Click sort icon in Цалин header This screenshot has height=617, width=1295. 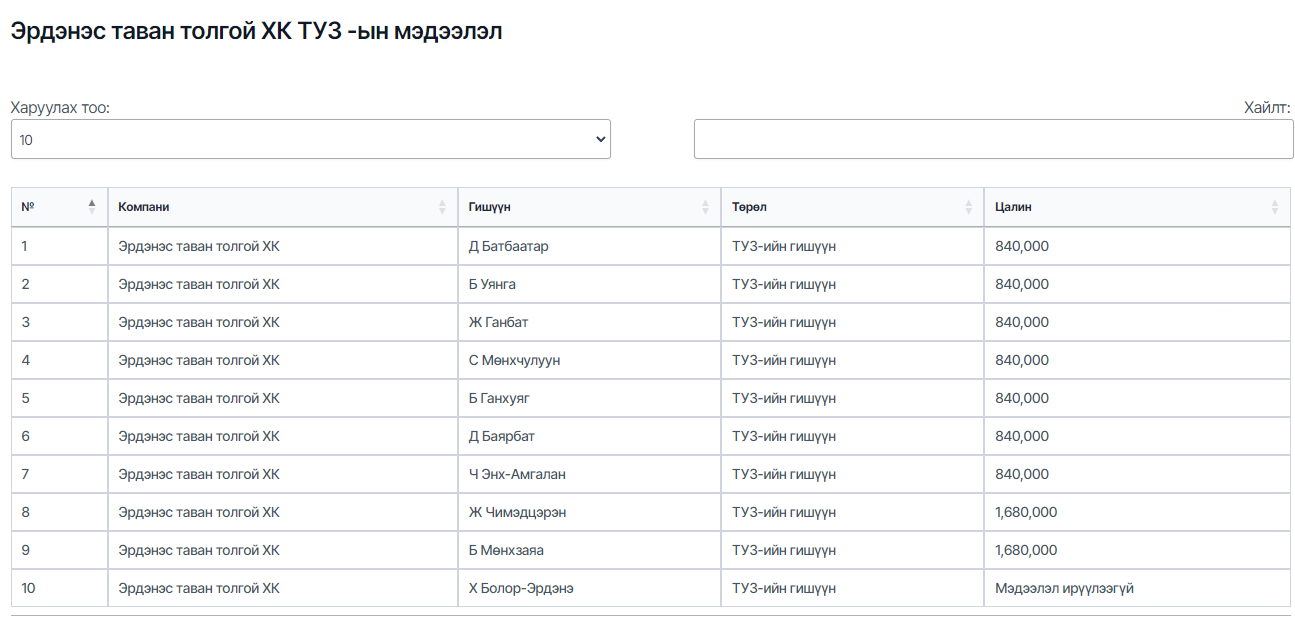click(1274, 207)
